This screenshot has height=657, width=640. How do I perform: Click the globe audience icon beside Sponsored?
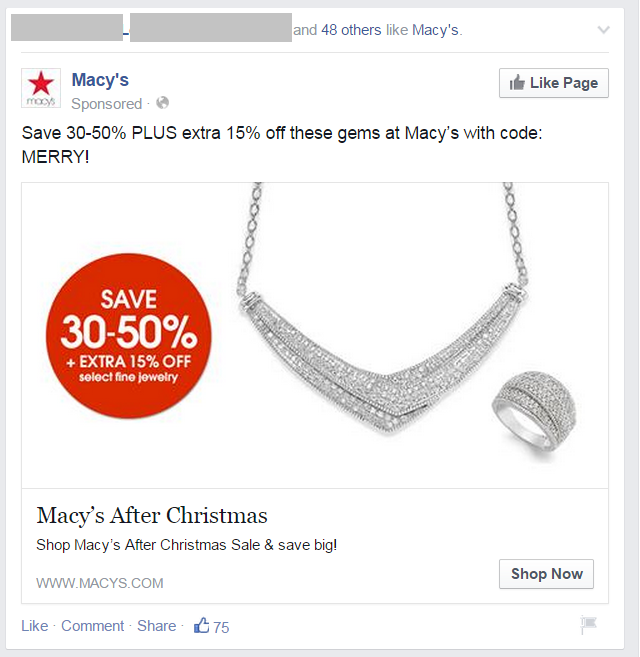pyautogui.click(x=163, y=103)
